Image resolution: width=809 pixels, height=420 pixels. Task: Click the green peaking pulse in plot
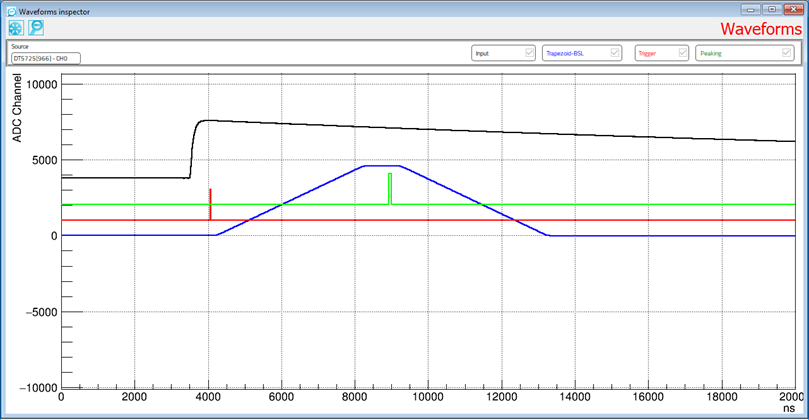(x=390, y=189)
